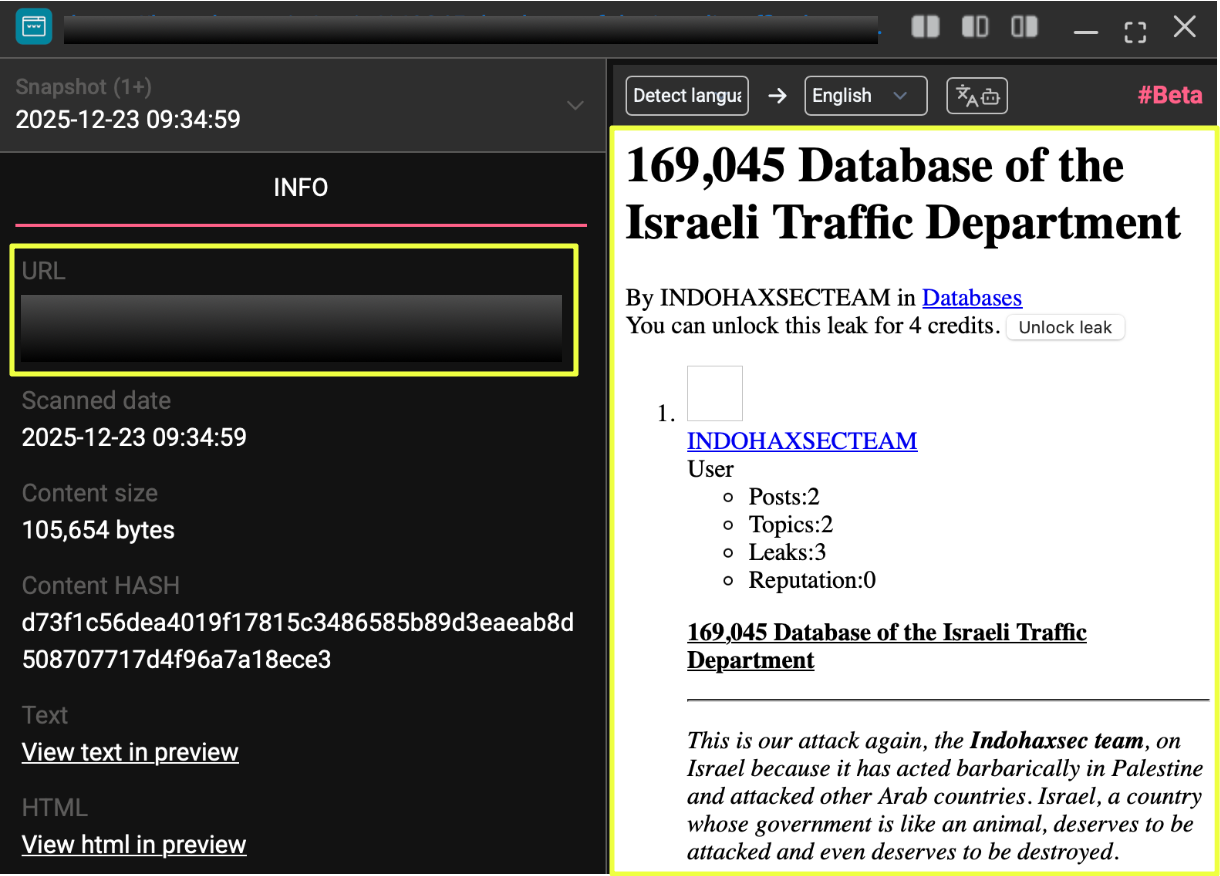Click the arrow between language selectors
This screenshot has height=876, width=1220.
coord(777,96)
